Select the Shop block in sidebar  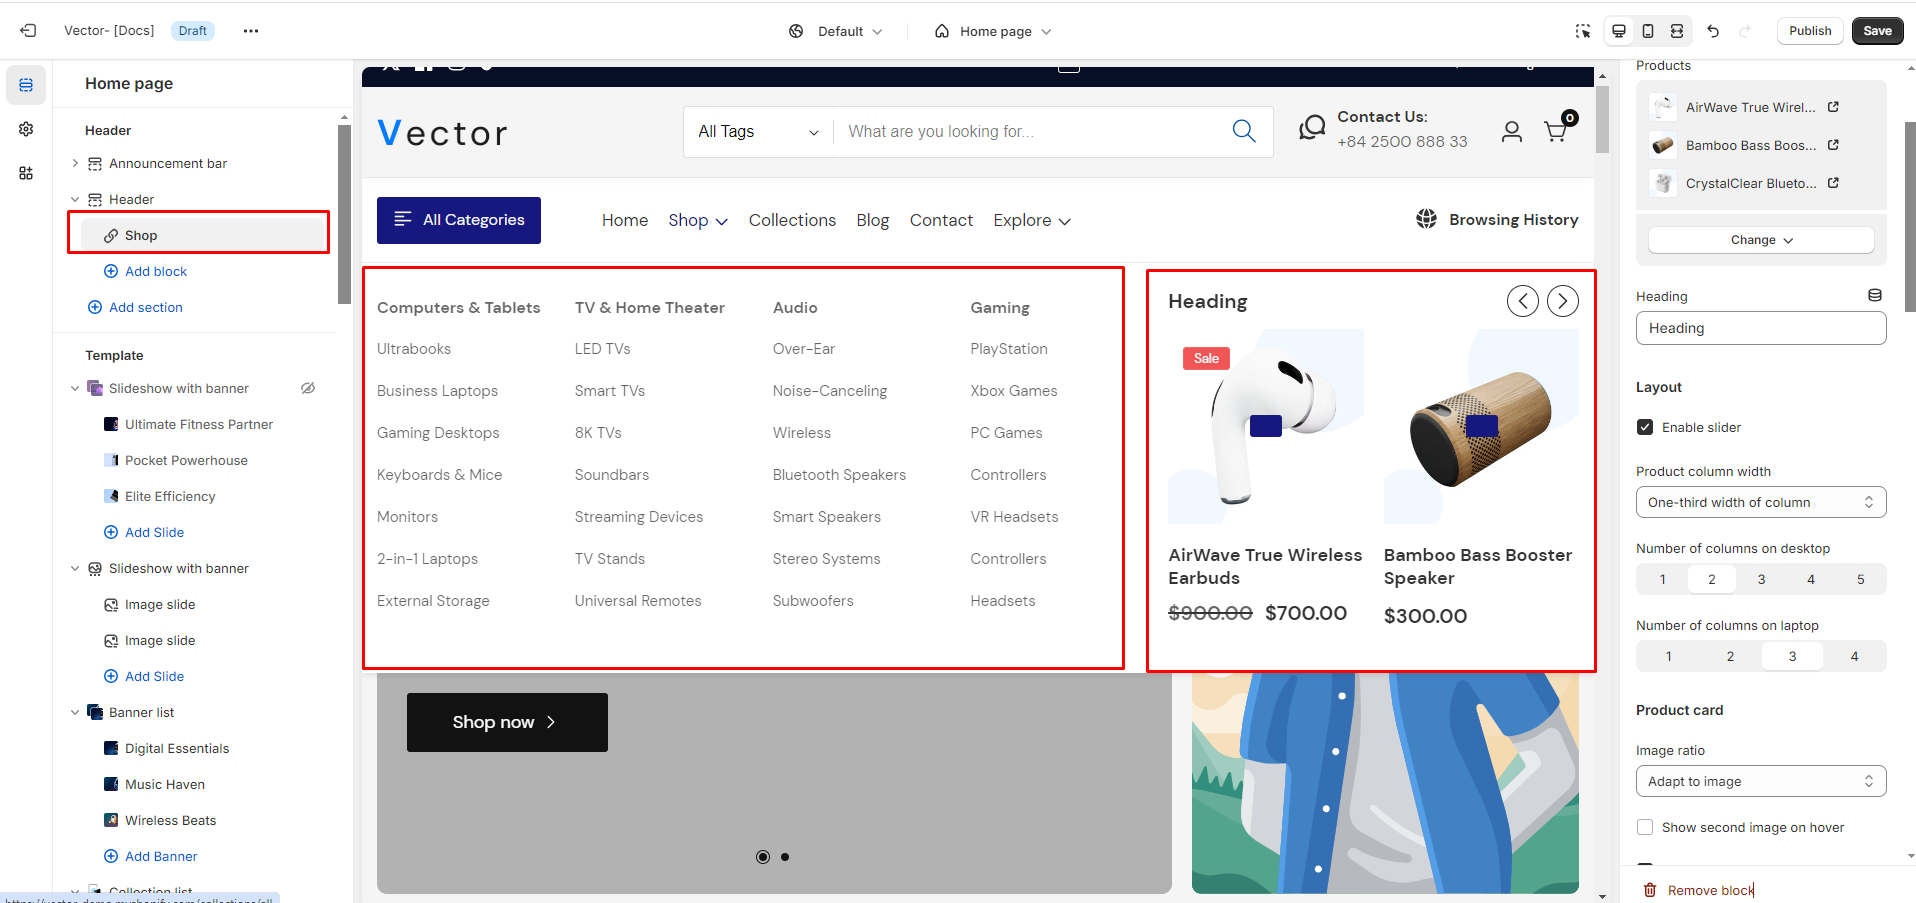pyautogui.click(x=141, y=235)
